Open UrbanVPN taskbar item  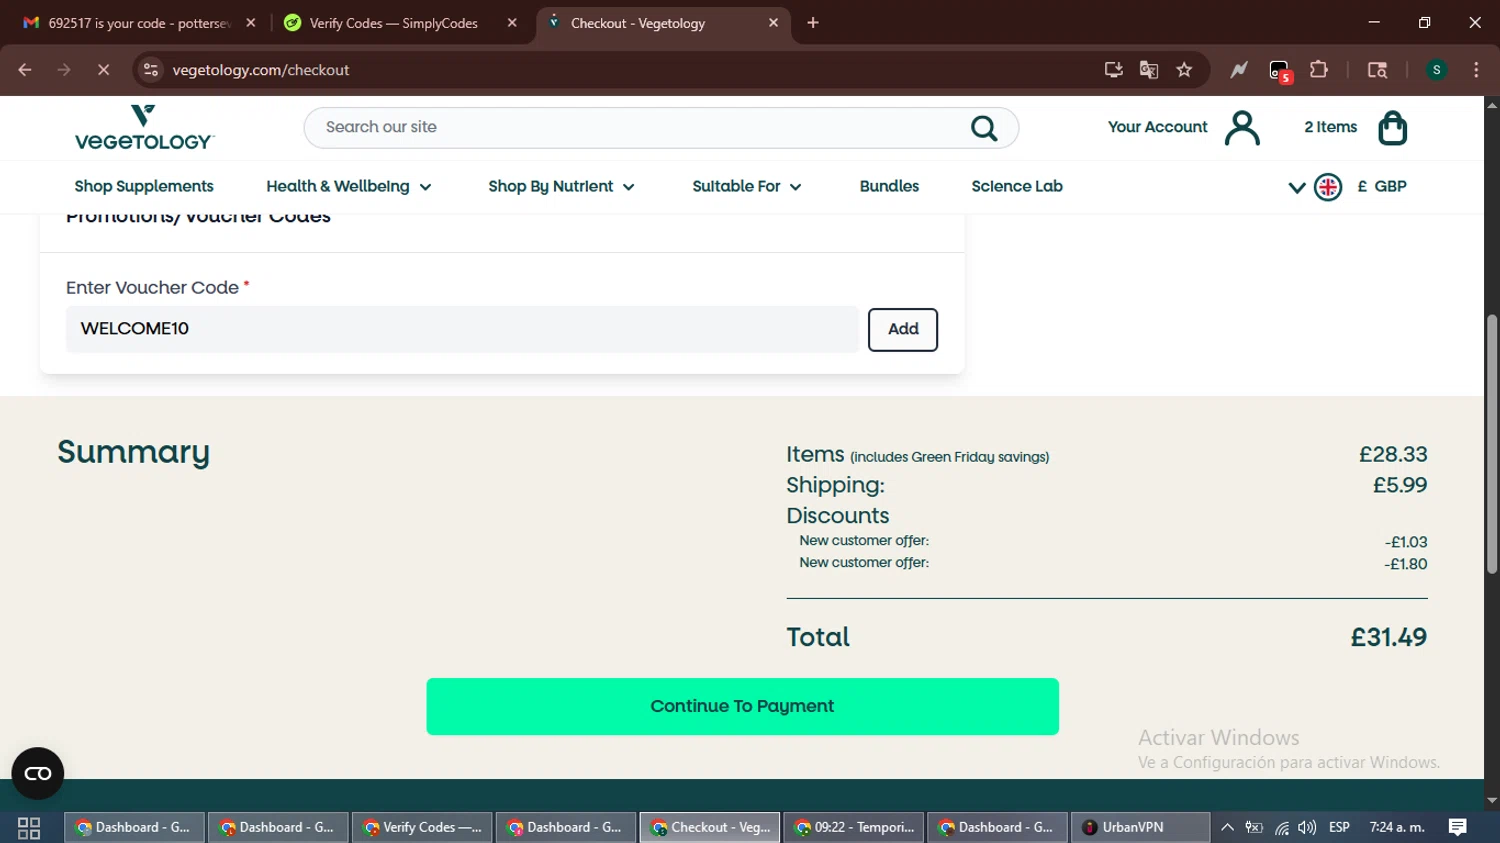click(x=1138, y=827)
